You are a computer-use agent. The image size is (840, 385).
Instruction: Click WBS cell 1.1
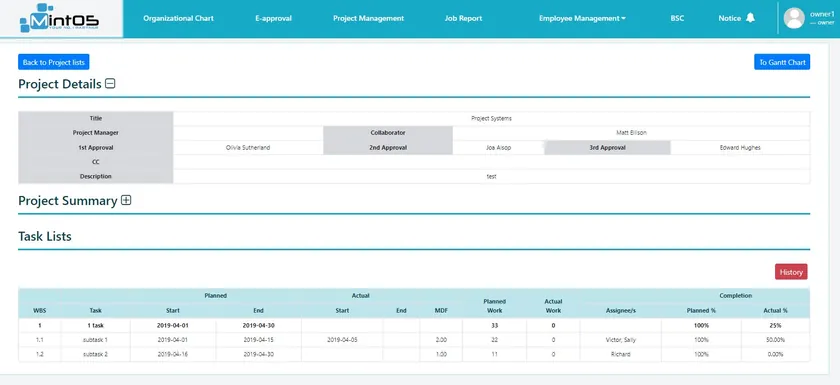click(x=40, y=339)
